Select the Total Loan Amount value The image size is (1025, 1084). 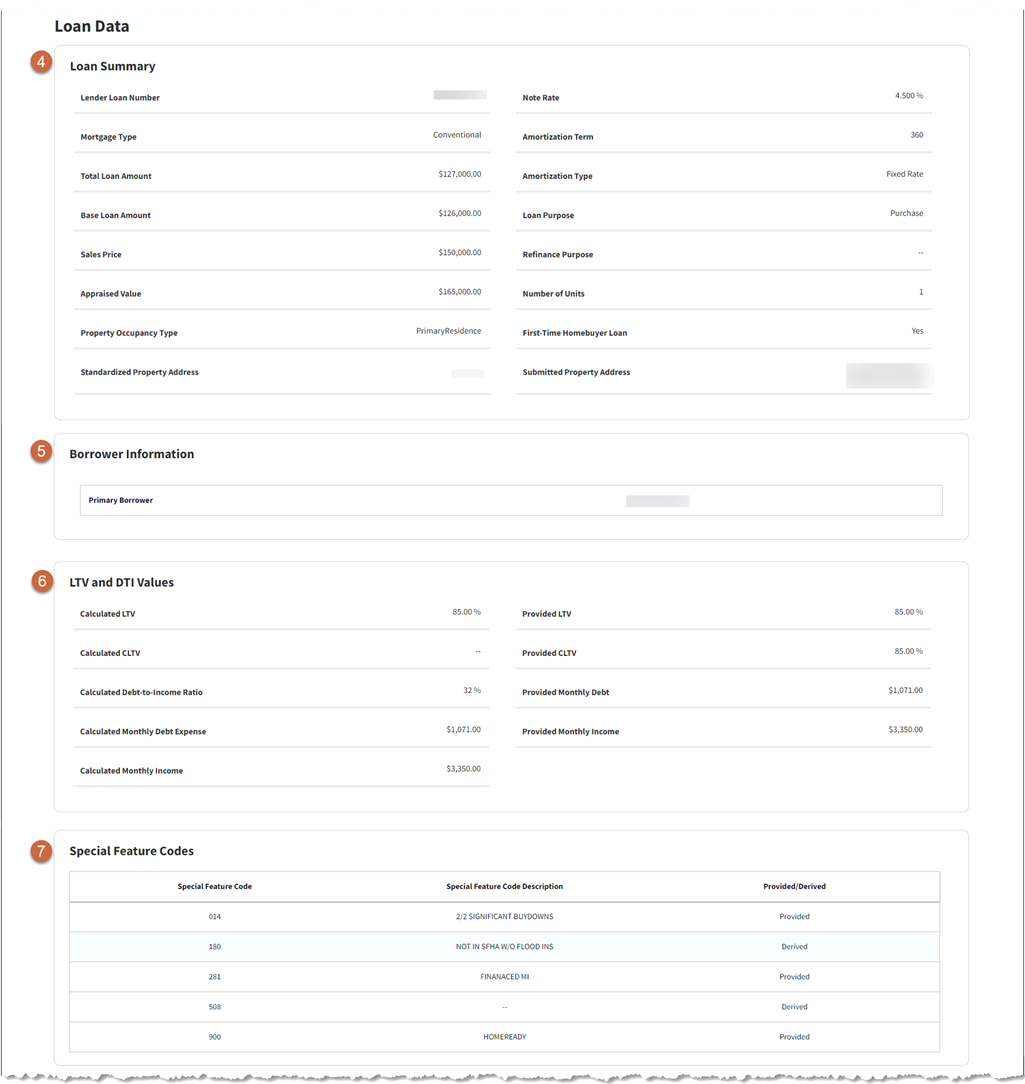point(460,172)
